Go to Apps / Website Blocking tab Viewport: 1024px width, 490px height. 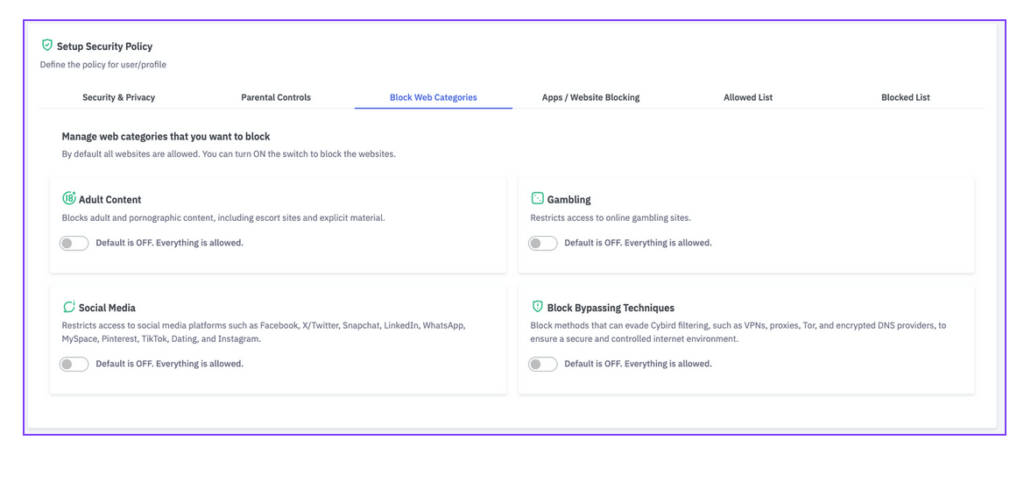click(x=590, y=98)
